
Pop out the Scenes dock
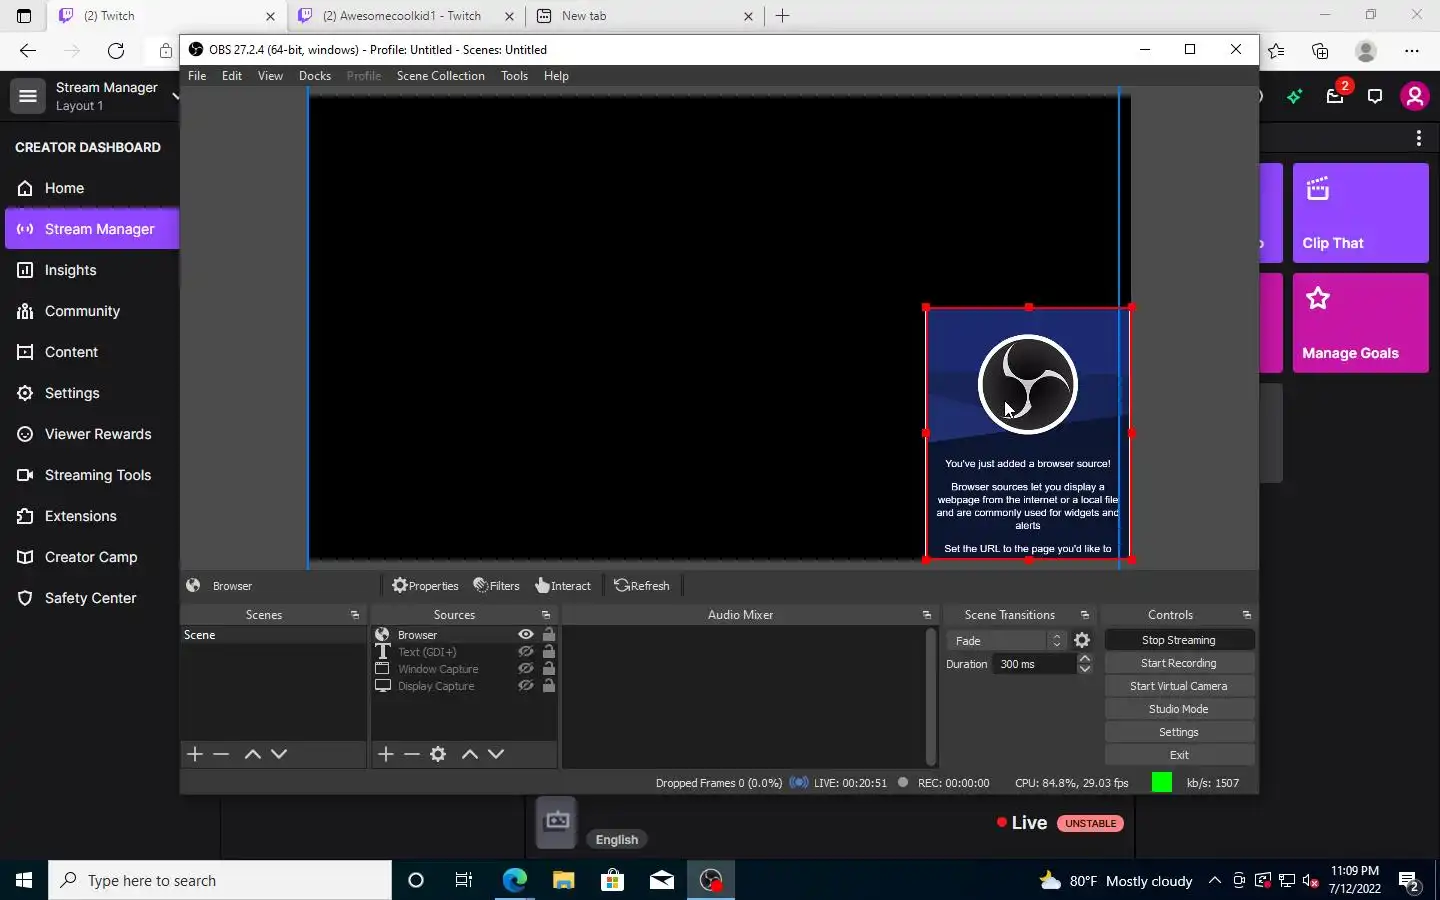click(355, 615)
